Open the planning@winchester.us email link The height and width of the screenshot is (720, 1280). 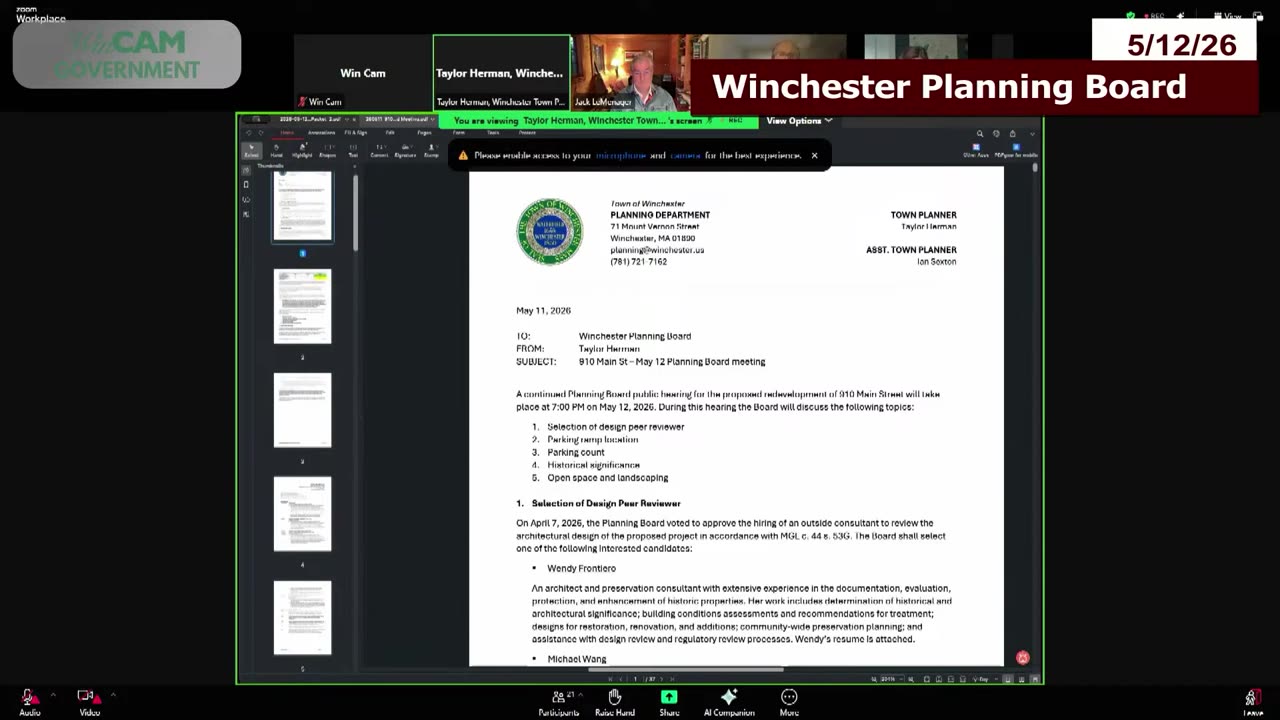(x=657, y=250)
